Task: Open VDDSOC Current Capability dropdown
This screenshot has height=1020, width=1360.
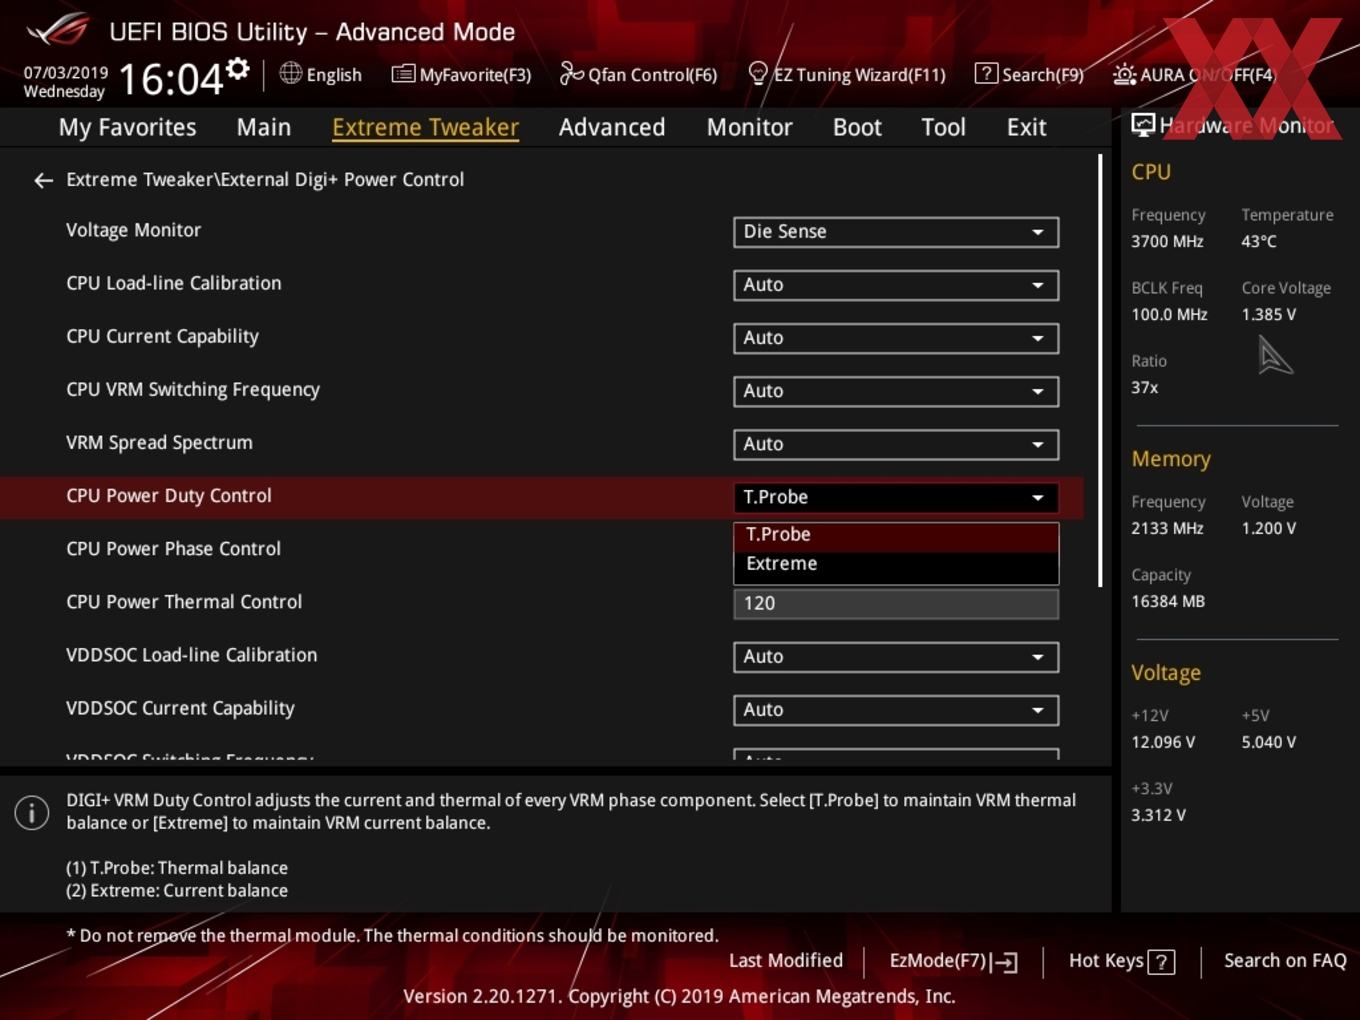Action: pos(896,710)
